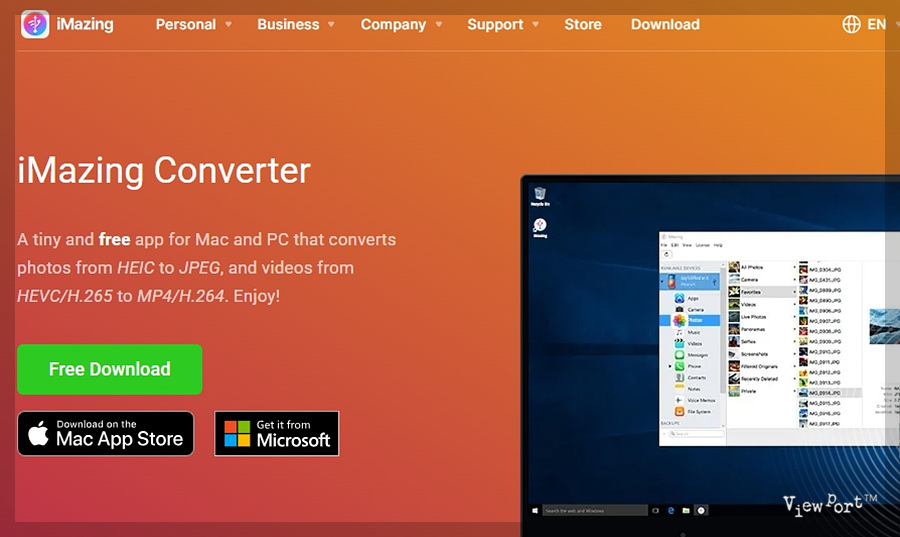This screenshot has width=900, height=537.
Task: Open the File menu in iMazing preview window
Action: [664, 245]
